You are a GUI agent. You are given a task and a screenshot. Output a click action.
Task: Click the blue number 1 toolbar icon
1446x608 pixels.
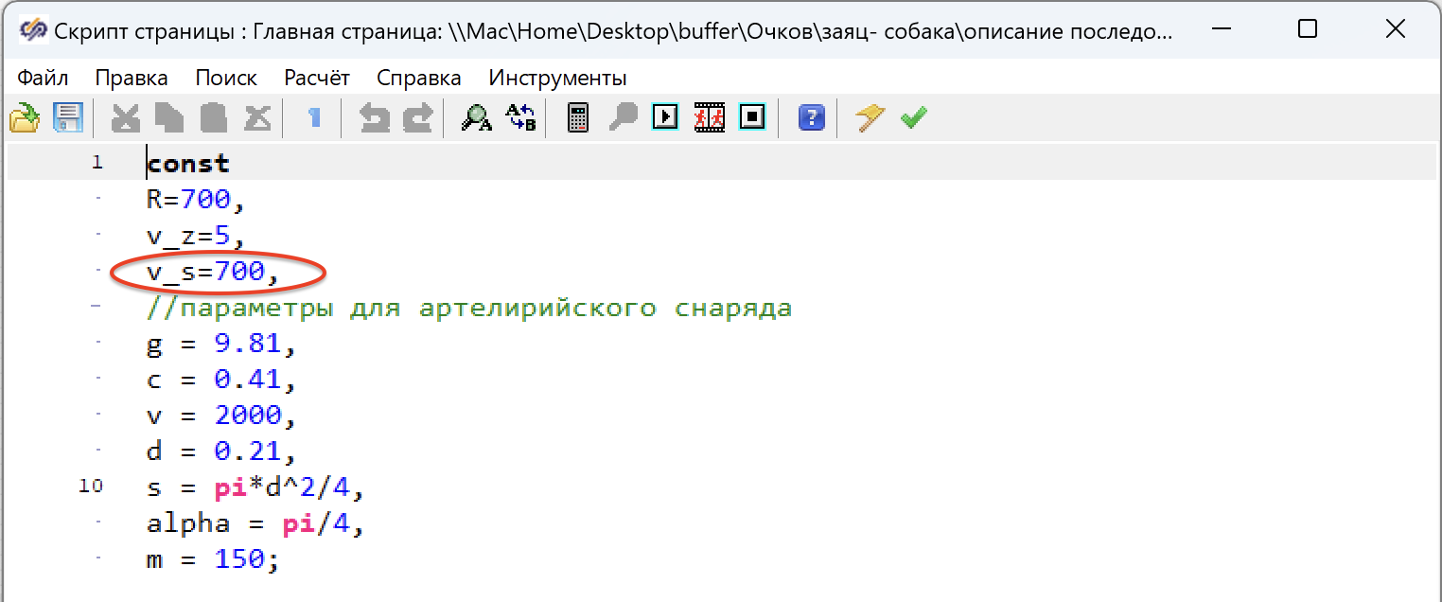tap(315, 118)
